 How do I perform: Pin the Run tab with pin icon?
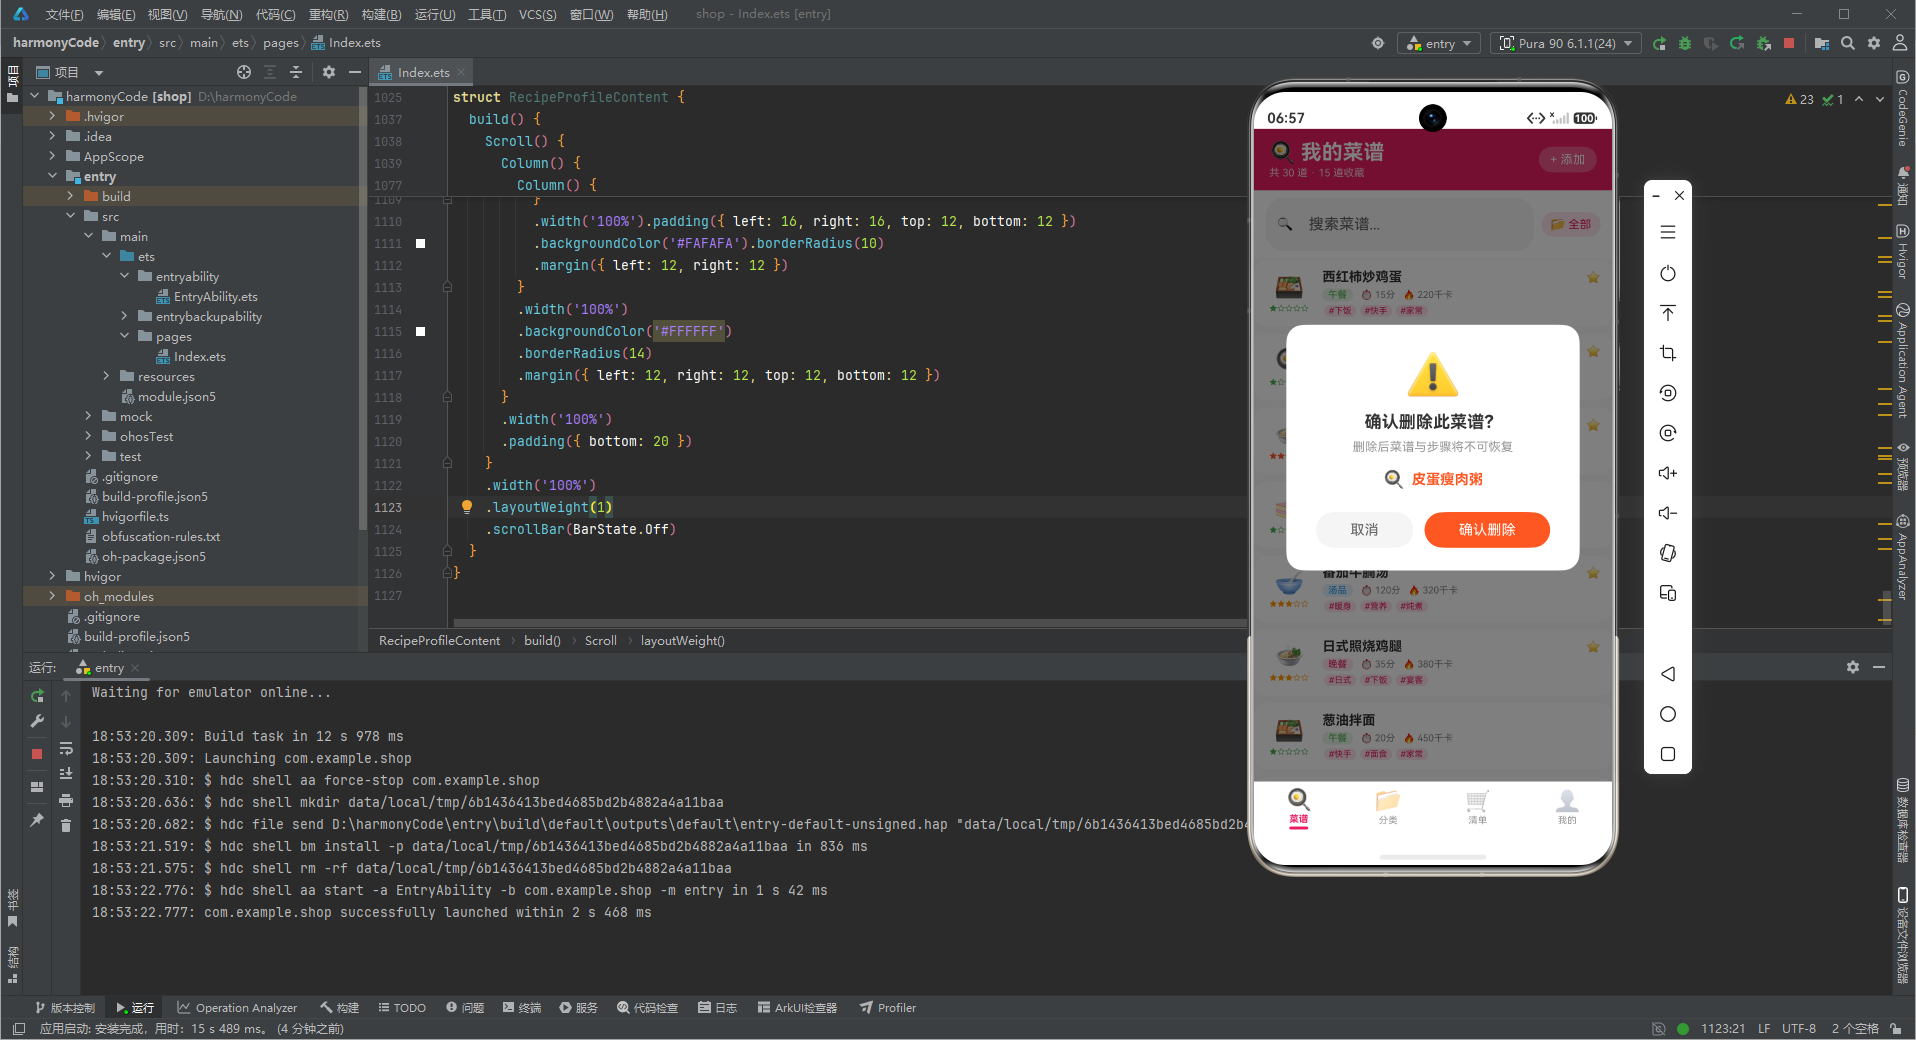(37, 820)
